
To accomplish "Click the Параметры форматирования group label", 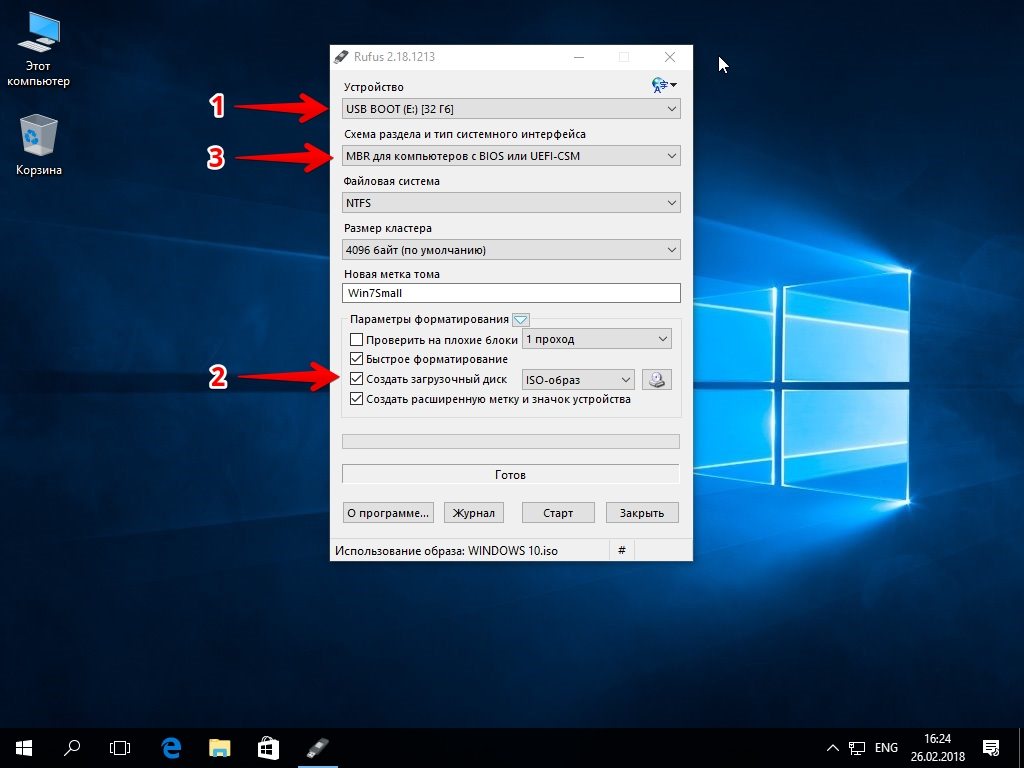I will (x=429, y=319).
